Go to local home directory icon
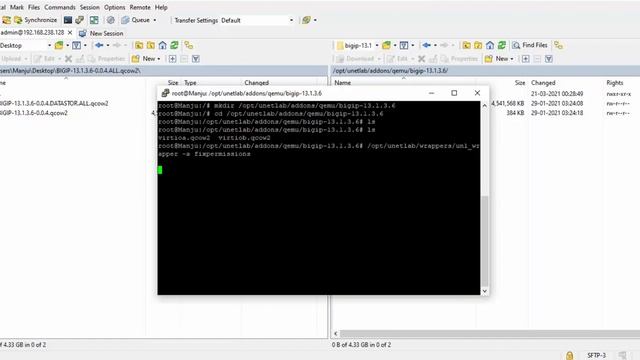This screenshot has width=640, height=360. point(162,45)
